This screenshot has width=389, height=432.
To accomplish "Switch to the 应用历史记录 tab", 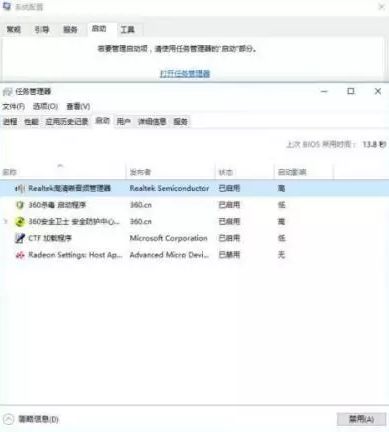I will (67, 122).
